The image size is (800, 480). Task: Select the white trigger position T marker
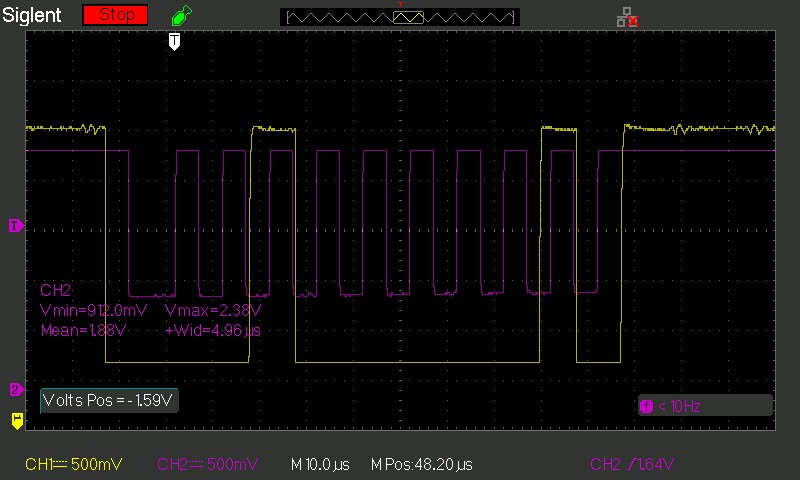(x=174, y=41)
